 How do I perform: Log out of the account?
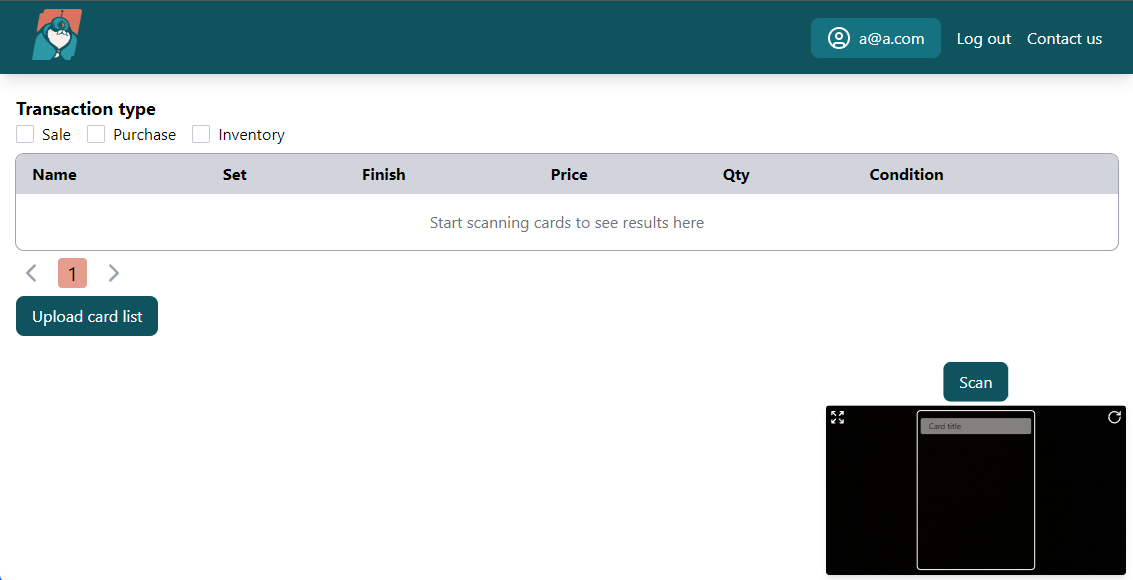tap(983, 38)
